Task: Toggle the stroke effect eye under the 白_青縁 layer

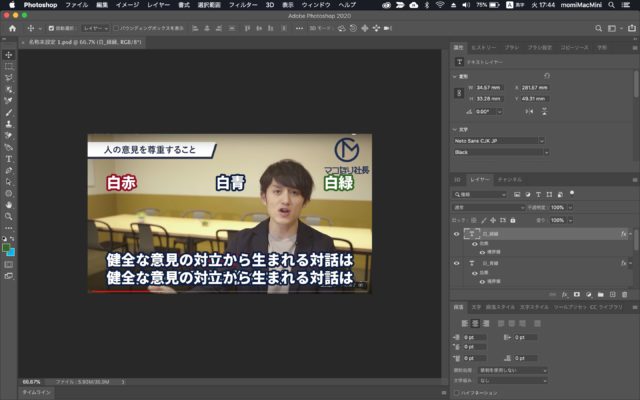Action: pyautogui.click(x=482, y=282)
